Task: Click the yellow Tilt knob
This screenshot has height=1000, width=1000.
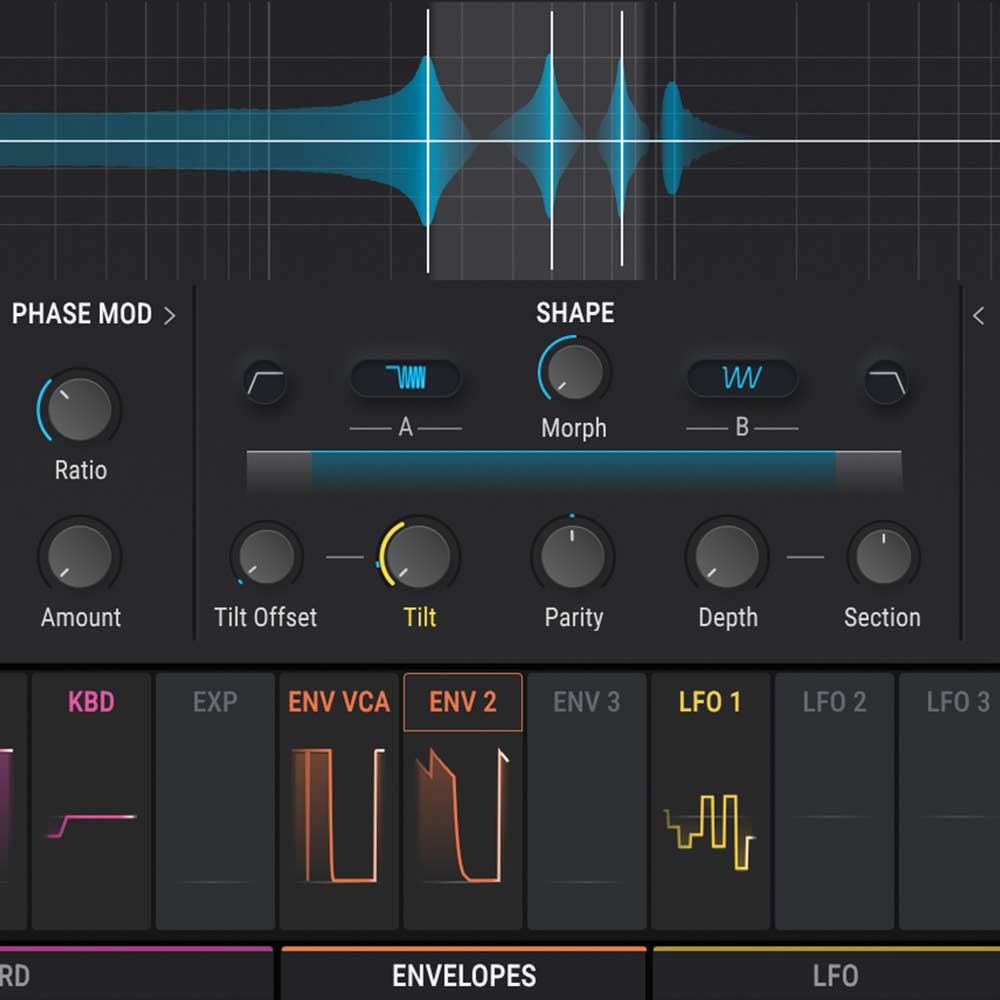Action: tap(419, 555)
